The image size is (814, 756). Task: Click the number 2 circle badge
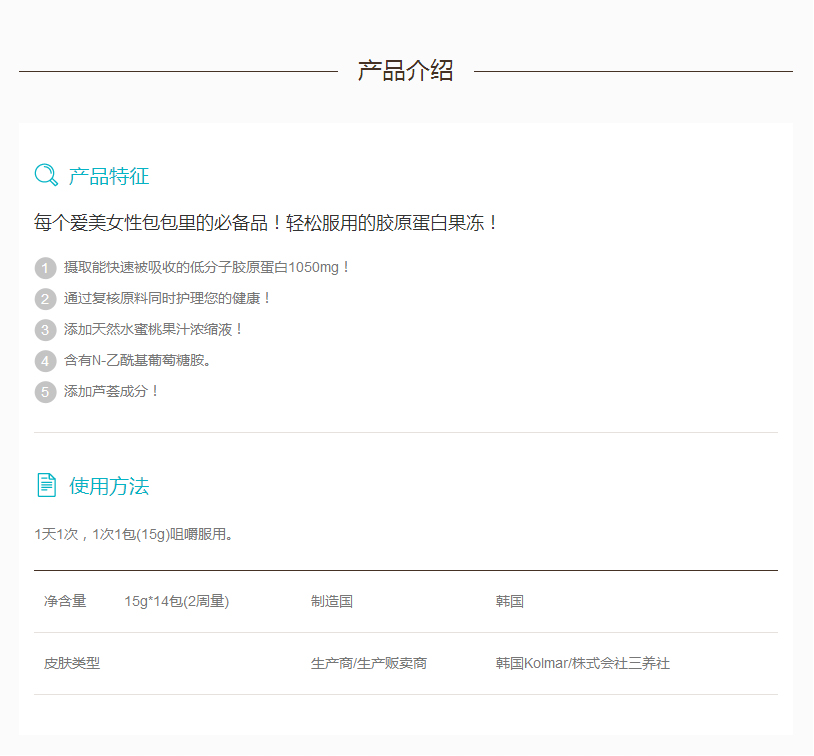point(45,299)
